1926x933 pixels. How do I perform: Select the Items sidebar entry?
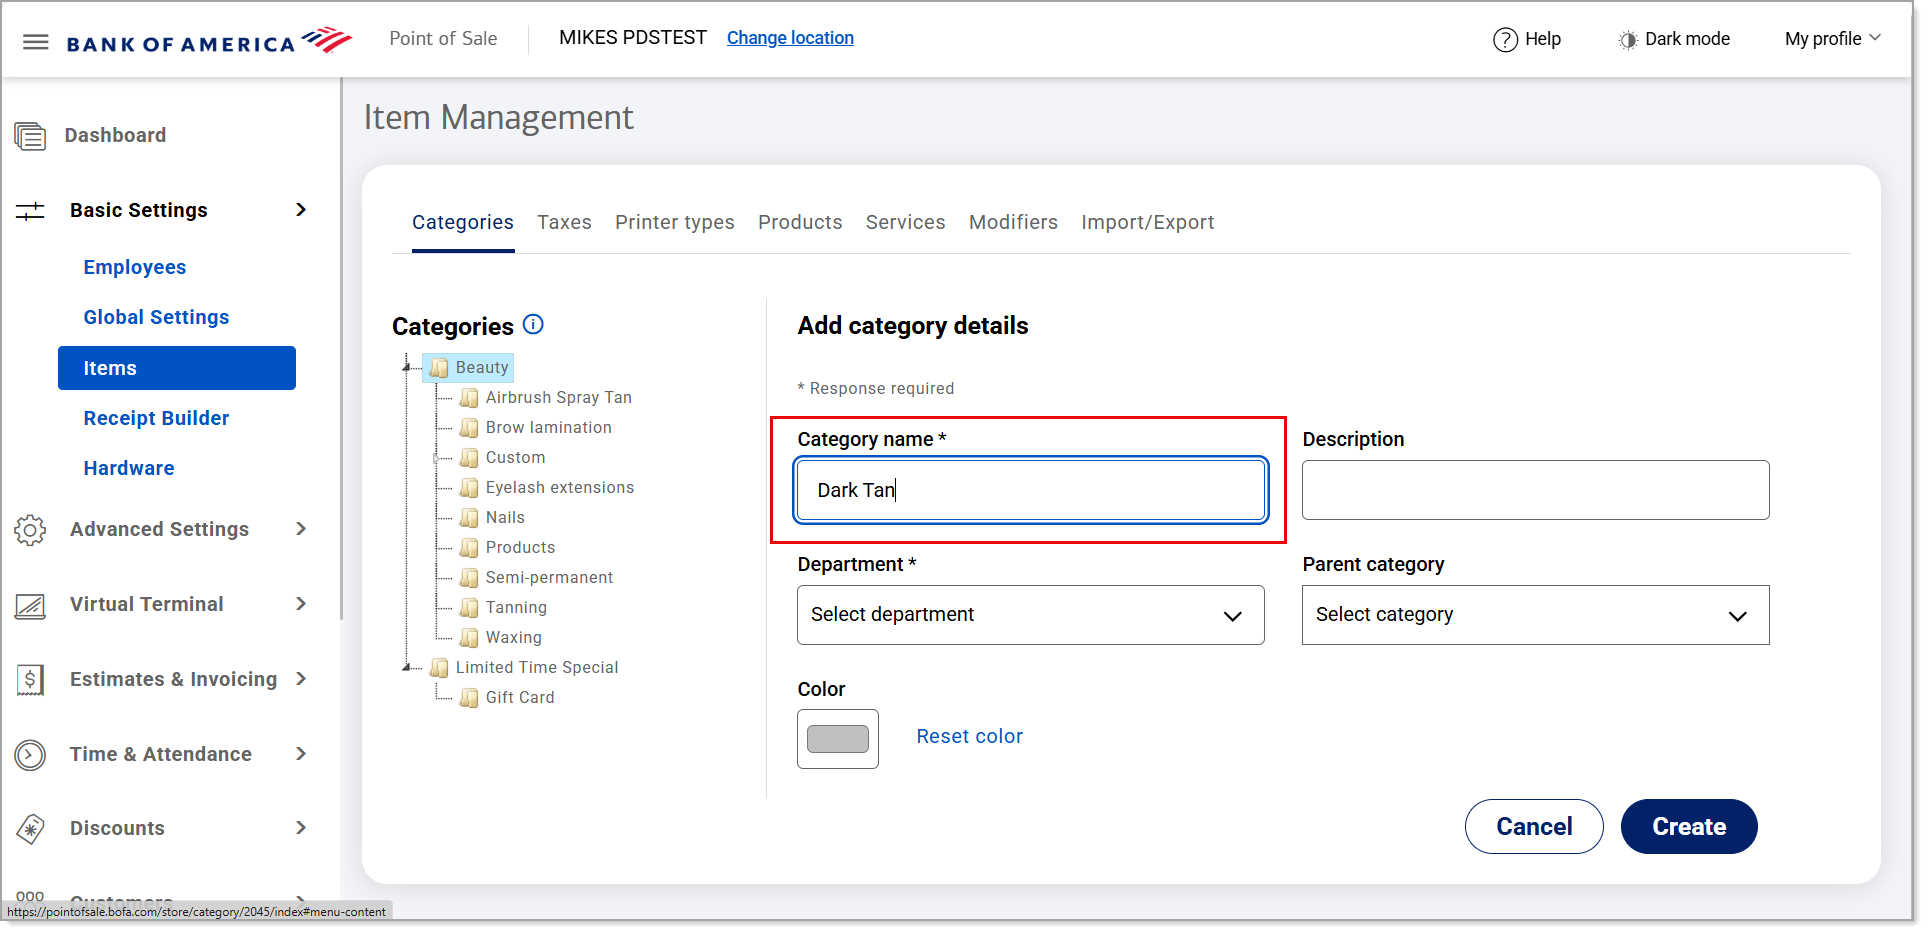177,368
